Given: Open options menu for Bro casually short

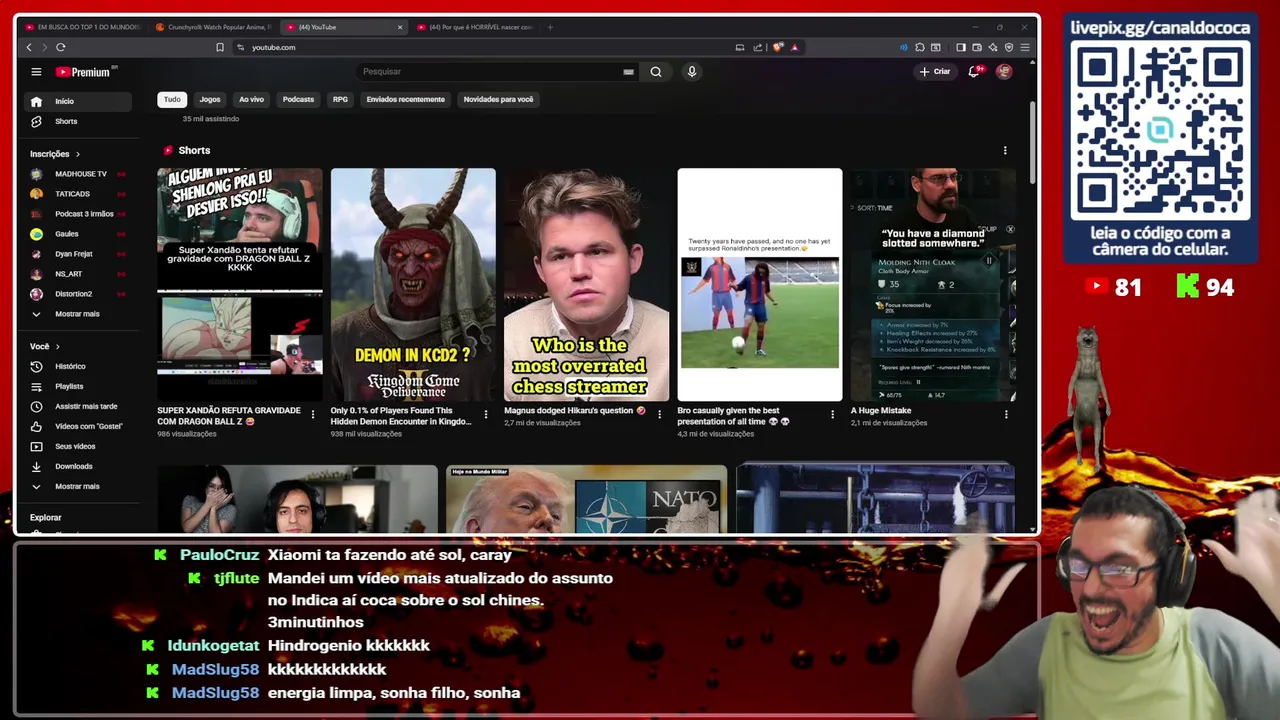Looking at the screenshot, I should tap(832, 414).
